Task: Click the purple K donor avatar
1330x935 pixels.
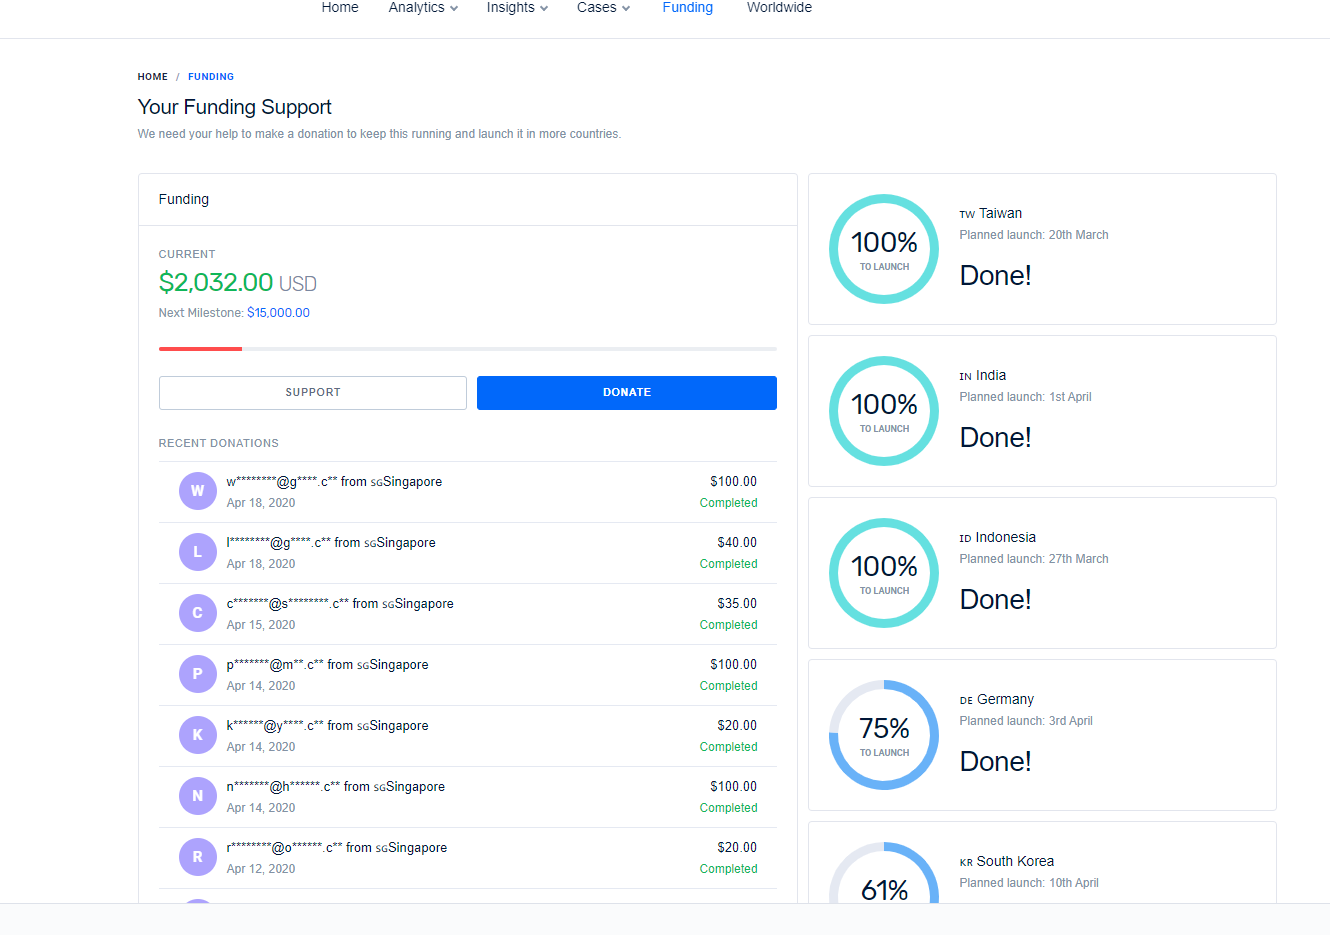Action: [x=197, y=735]
